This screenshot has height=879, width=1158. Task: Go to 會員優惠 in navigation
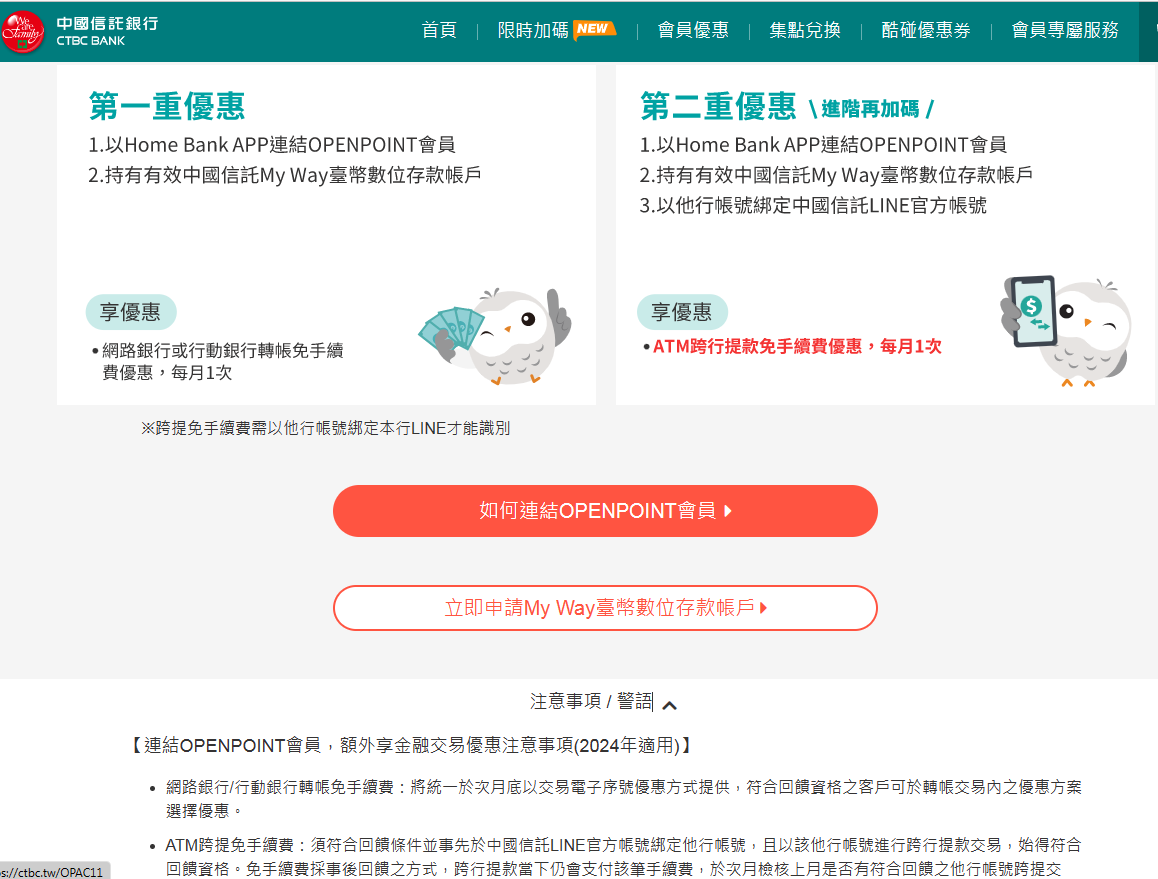(x=693, y=30)
